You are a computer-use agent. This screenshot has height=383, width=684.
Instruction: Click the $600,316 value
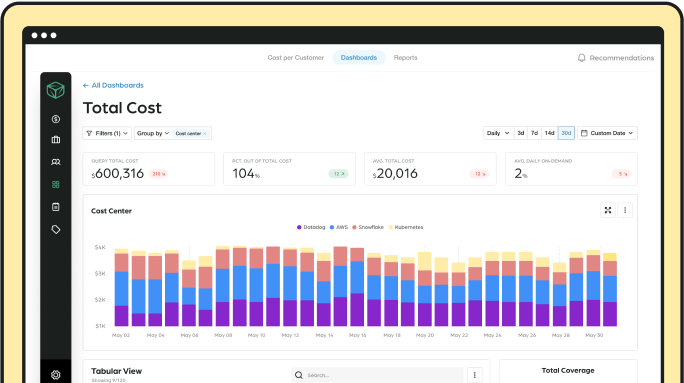[118, 174]
